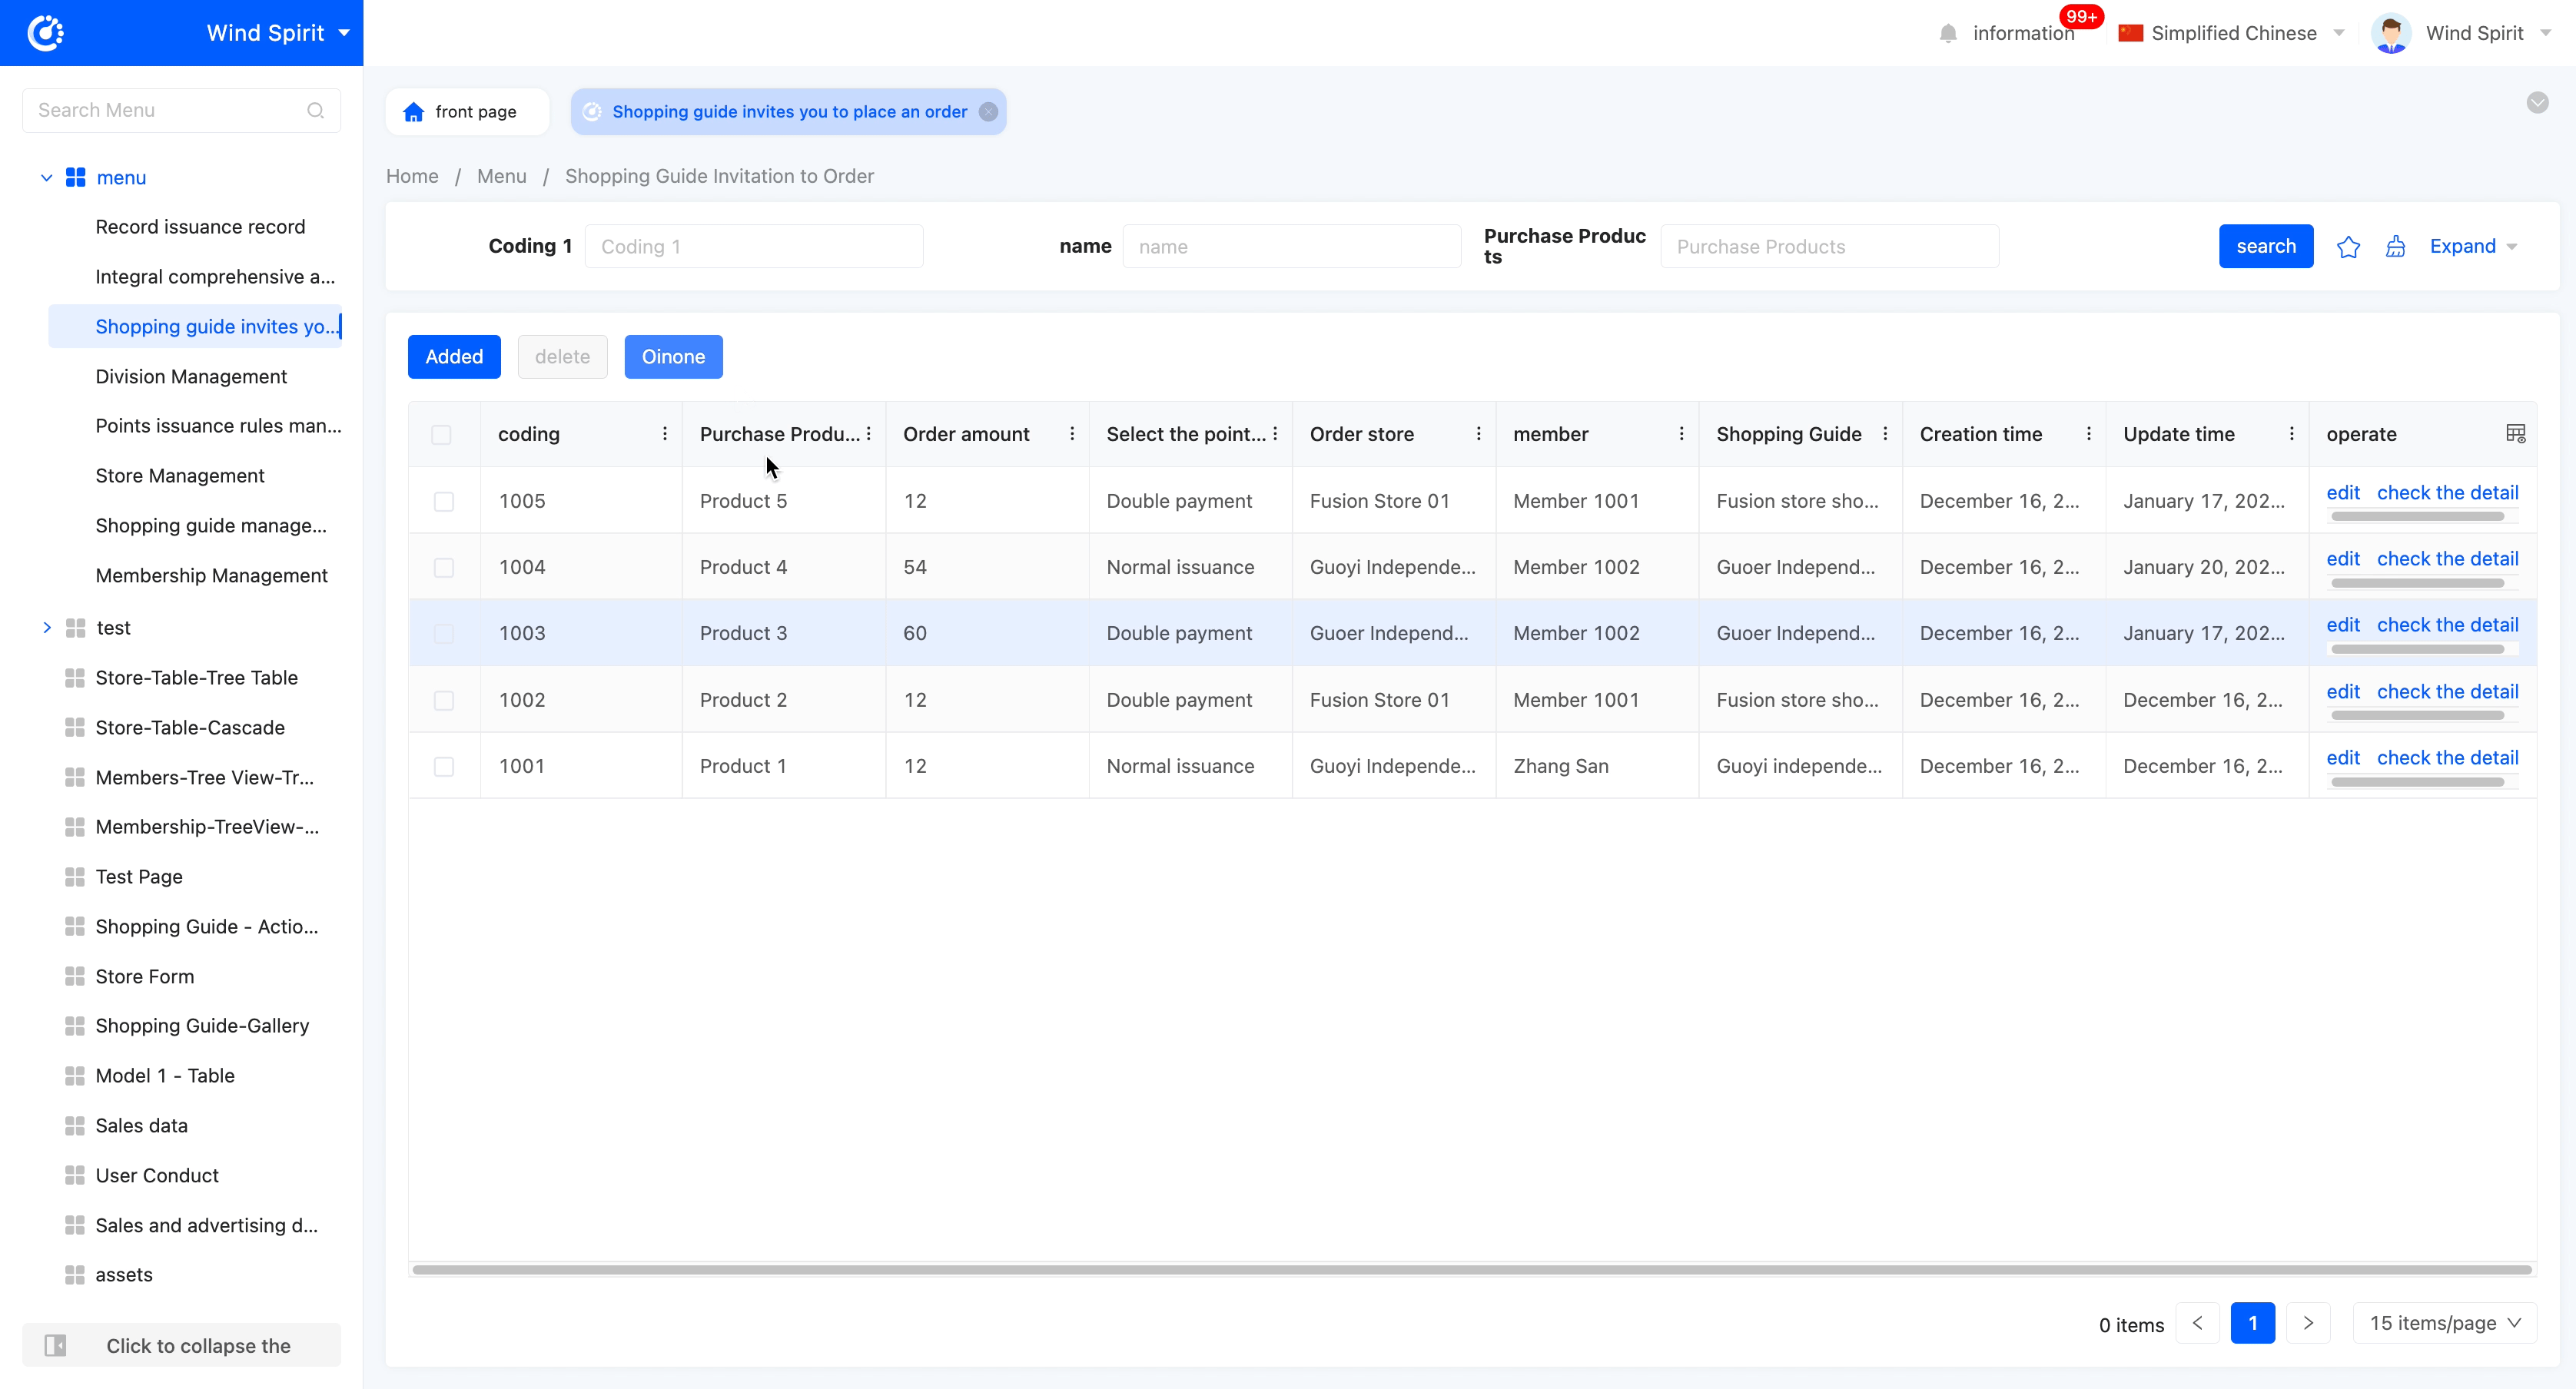Open table column settings icon

pos(2515,433)
